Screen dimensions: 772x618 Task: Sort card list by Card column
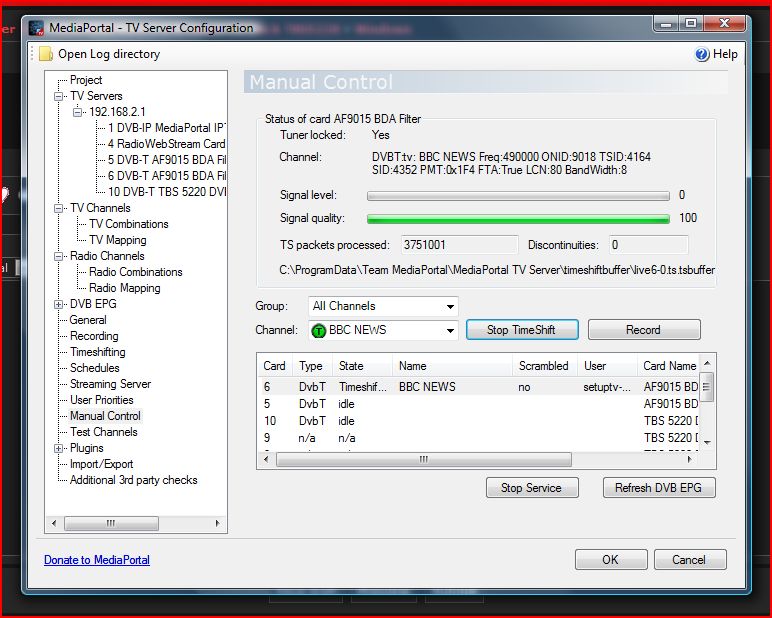(275, 366)
